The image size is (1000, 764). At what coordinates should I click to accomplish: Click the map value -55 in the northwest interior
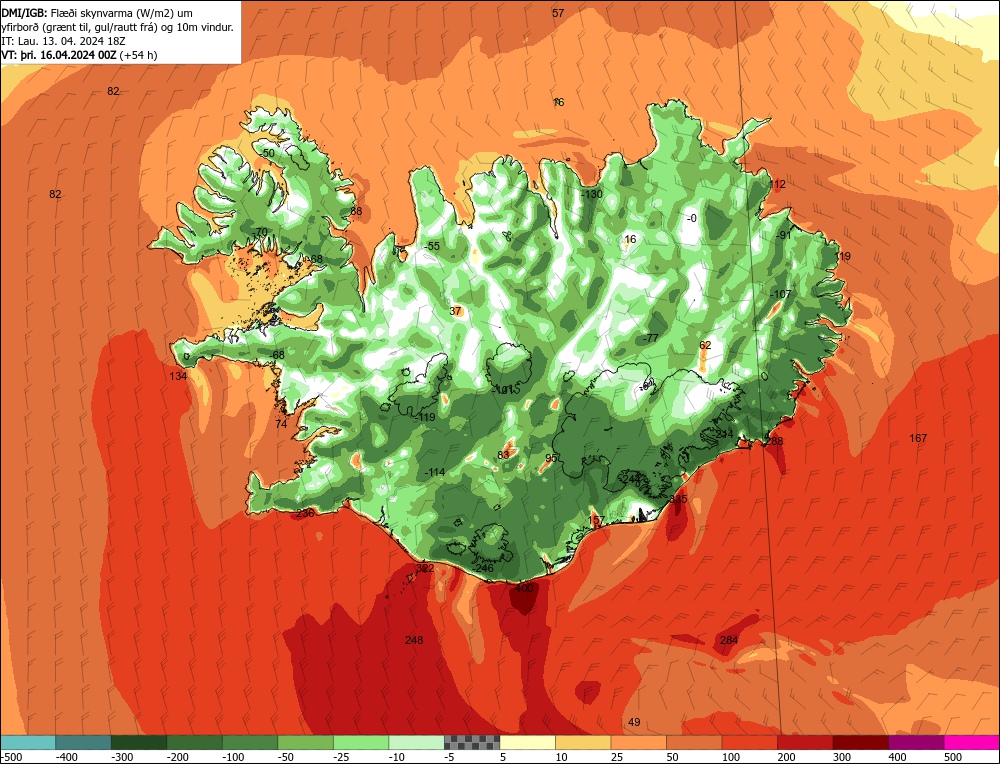tap(432, 246)
